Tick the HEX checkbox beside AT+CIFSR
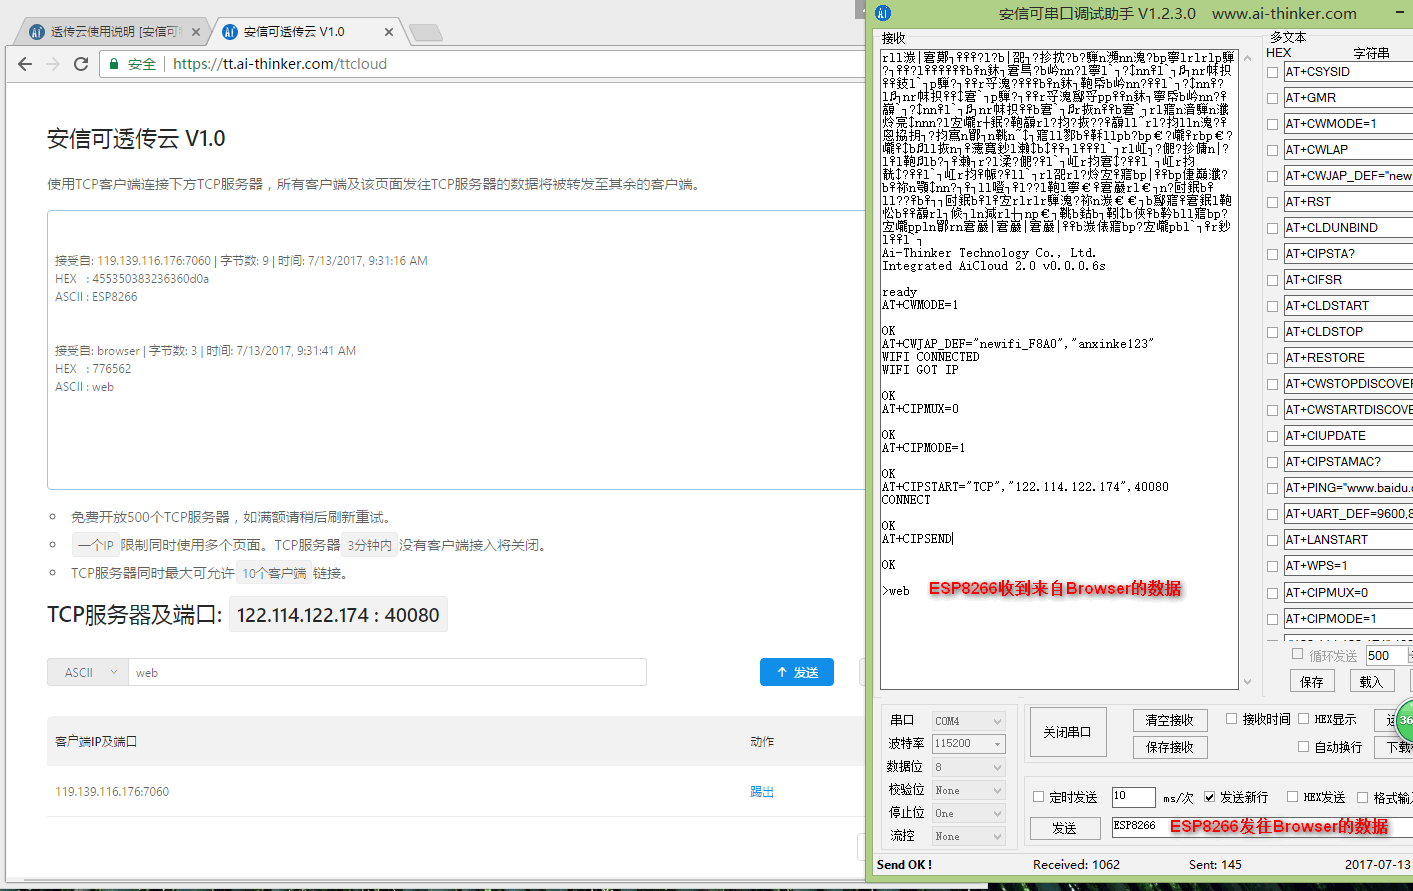The height and width of the screenshot is (891, 1413). (1273, 280)
